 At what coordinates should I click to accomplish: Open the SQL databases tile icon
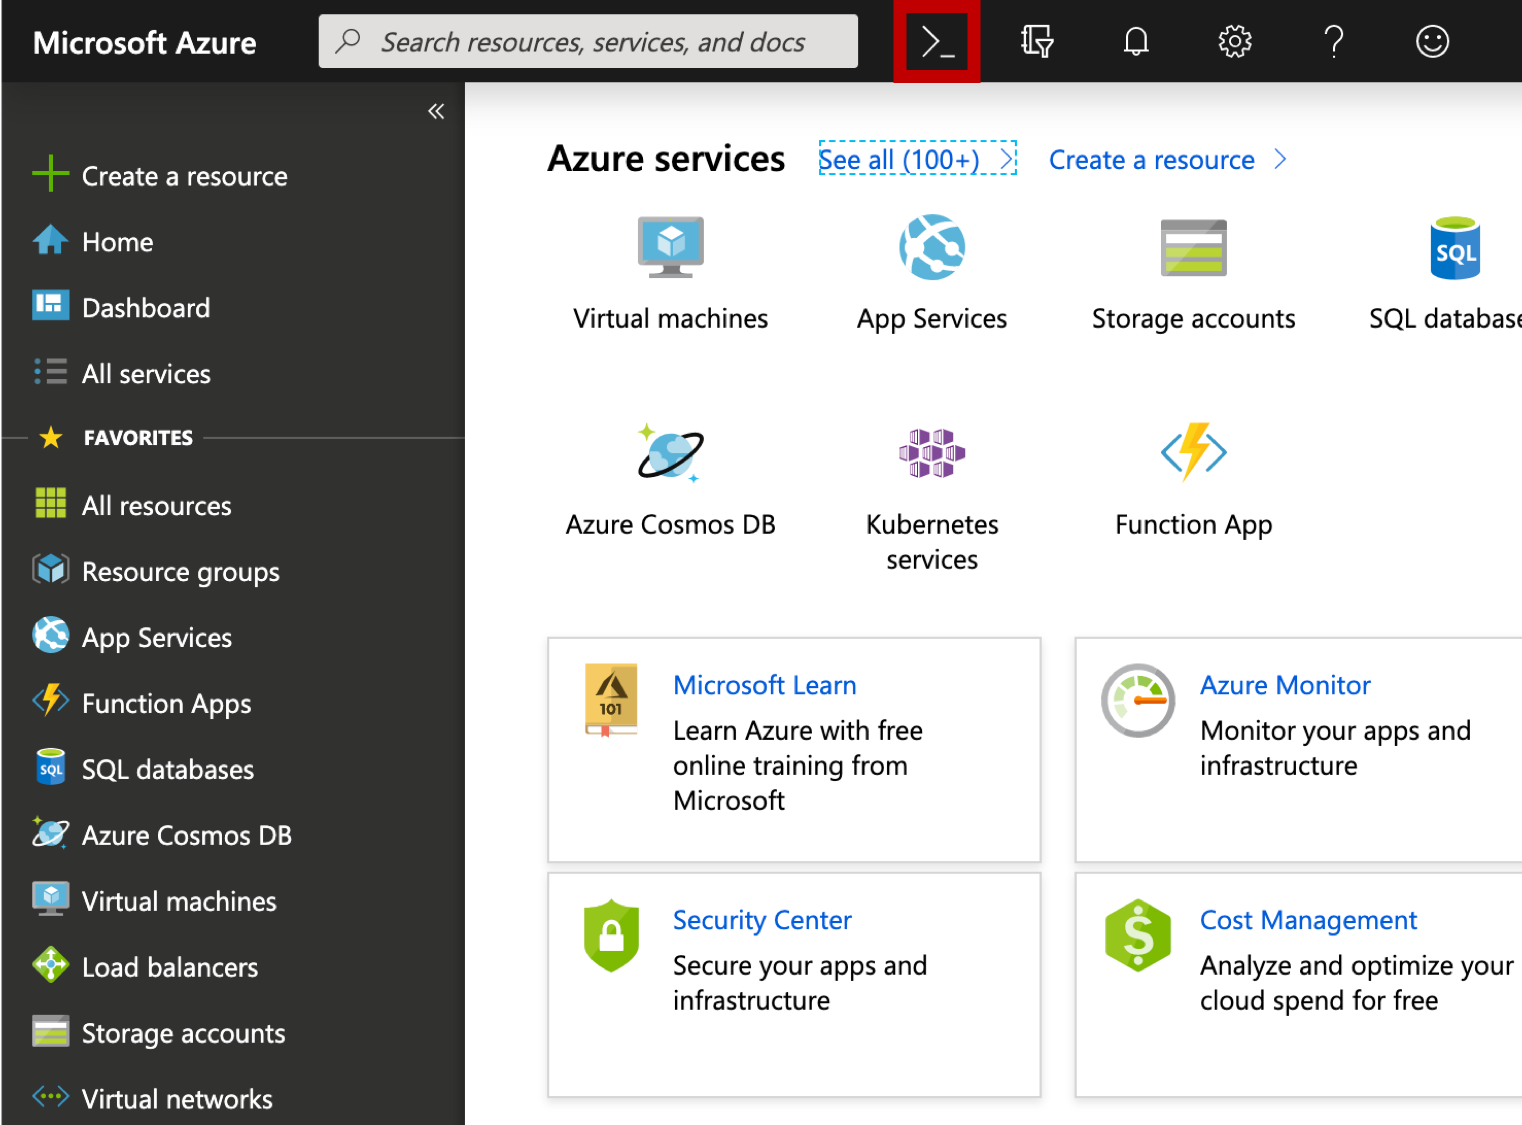[1455, 247]
